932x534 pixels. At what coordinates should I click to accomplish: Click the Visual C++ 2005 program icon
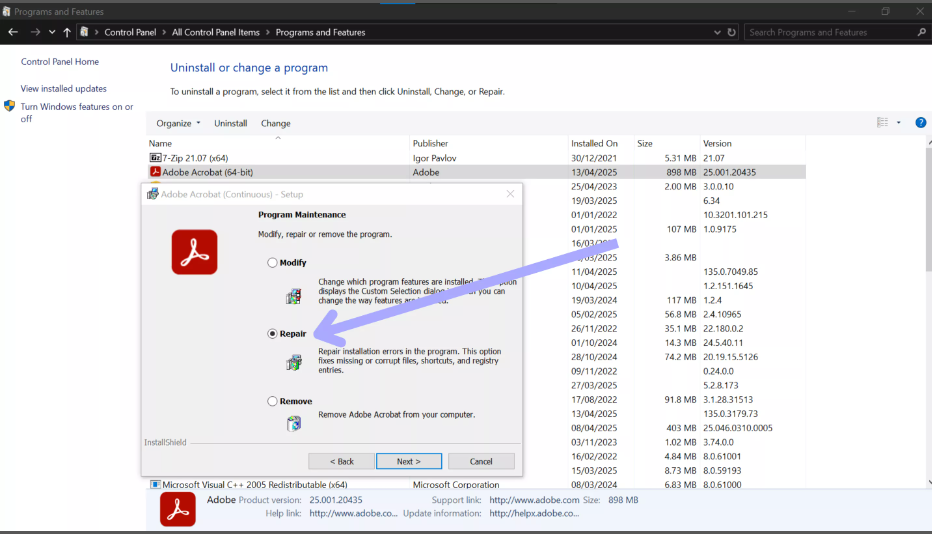(155, 485)
